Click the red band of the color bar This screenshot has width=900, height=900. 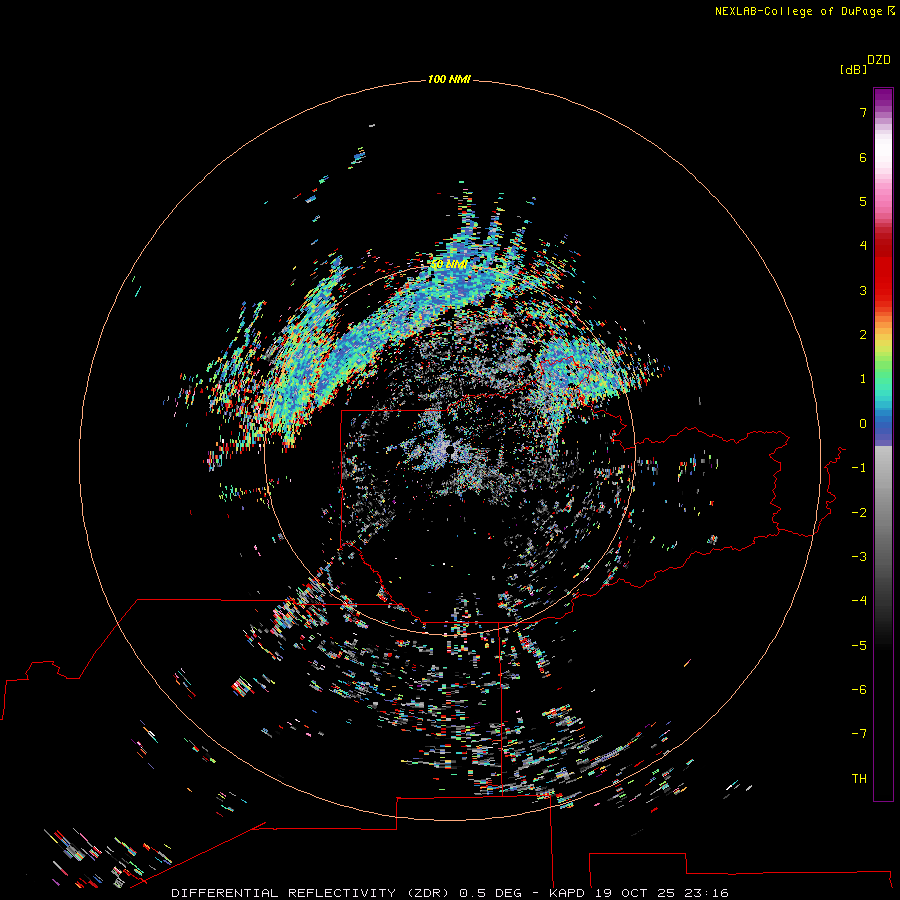tap(883, 264)
